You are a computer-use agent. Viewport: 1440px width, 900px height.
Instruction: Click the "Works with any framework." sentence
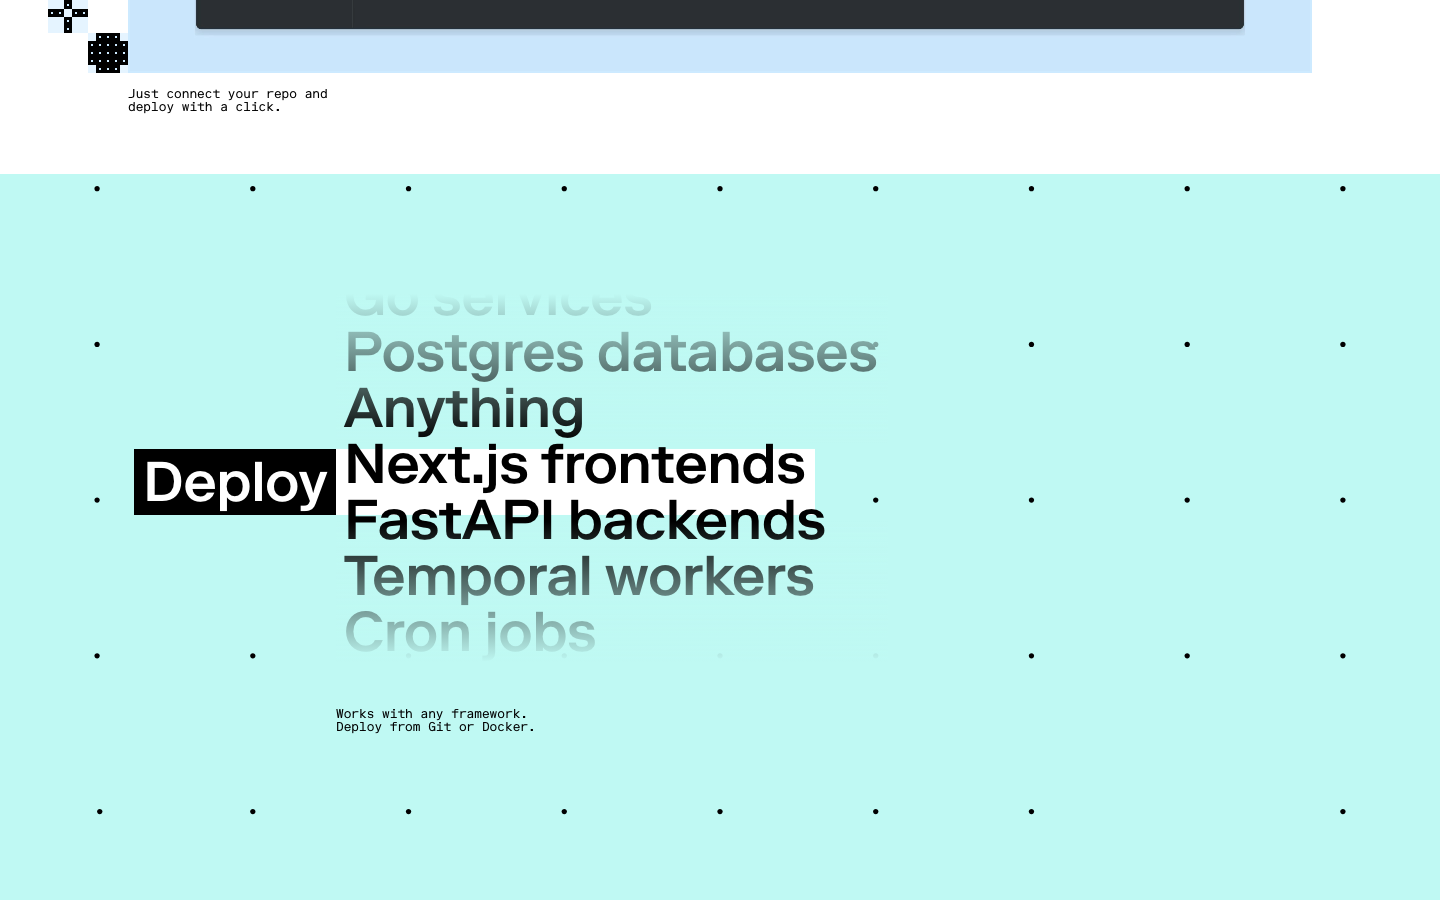coord(432,714)
